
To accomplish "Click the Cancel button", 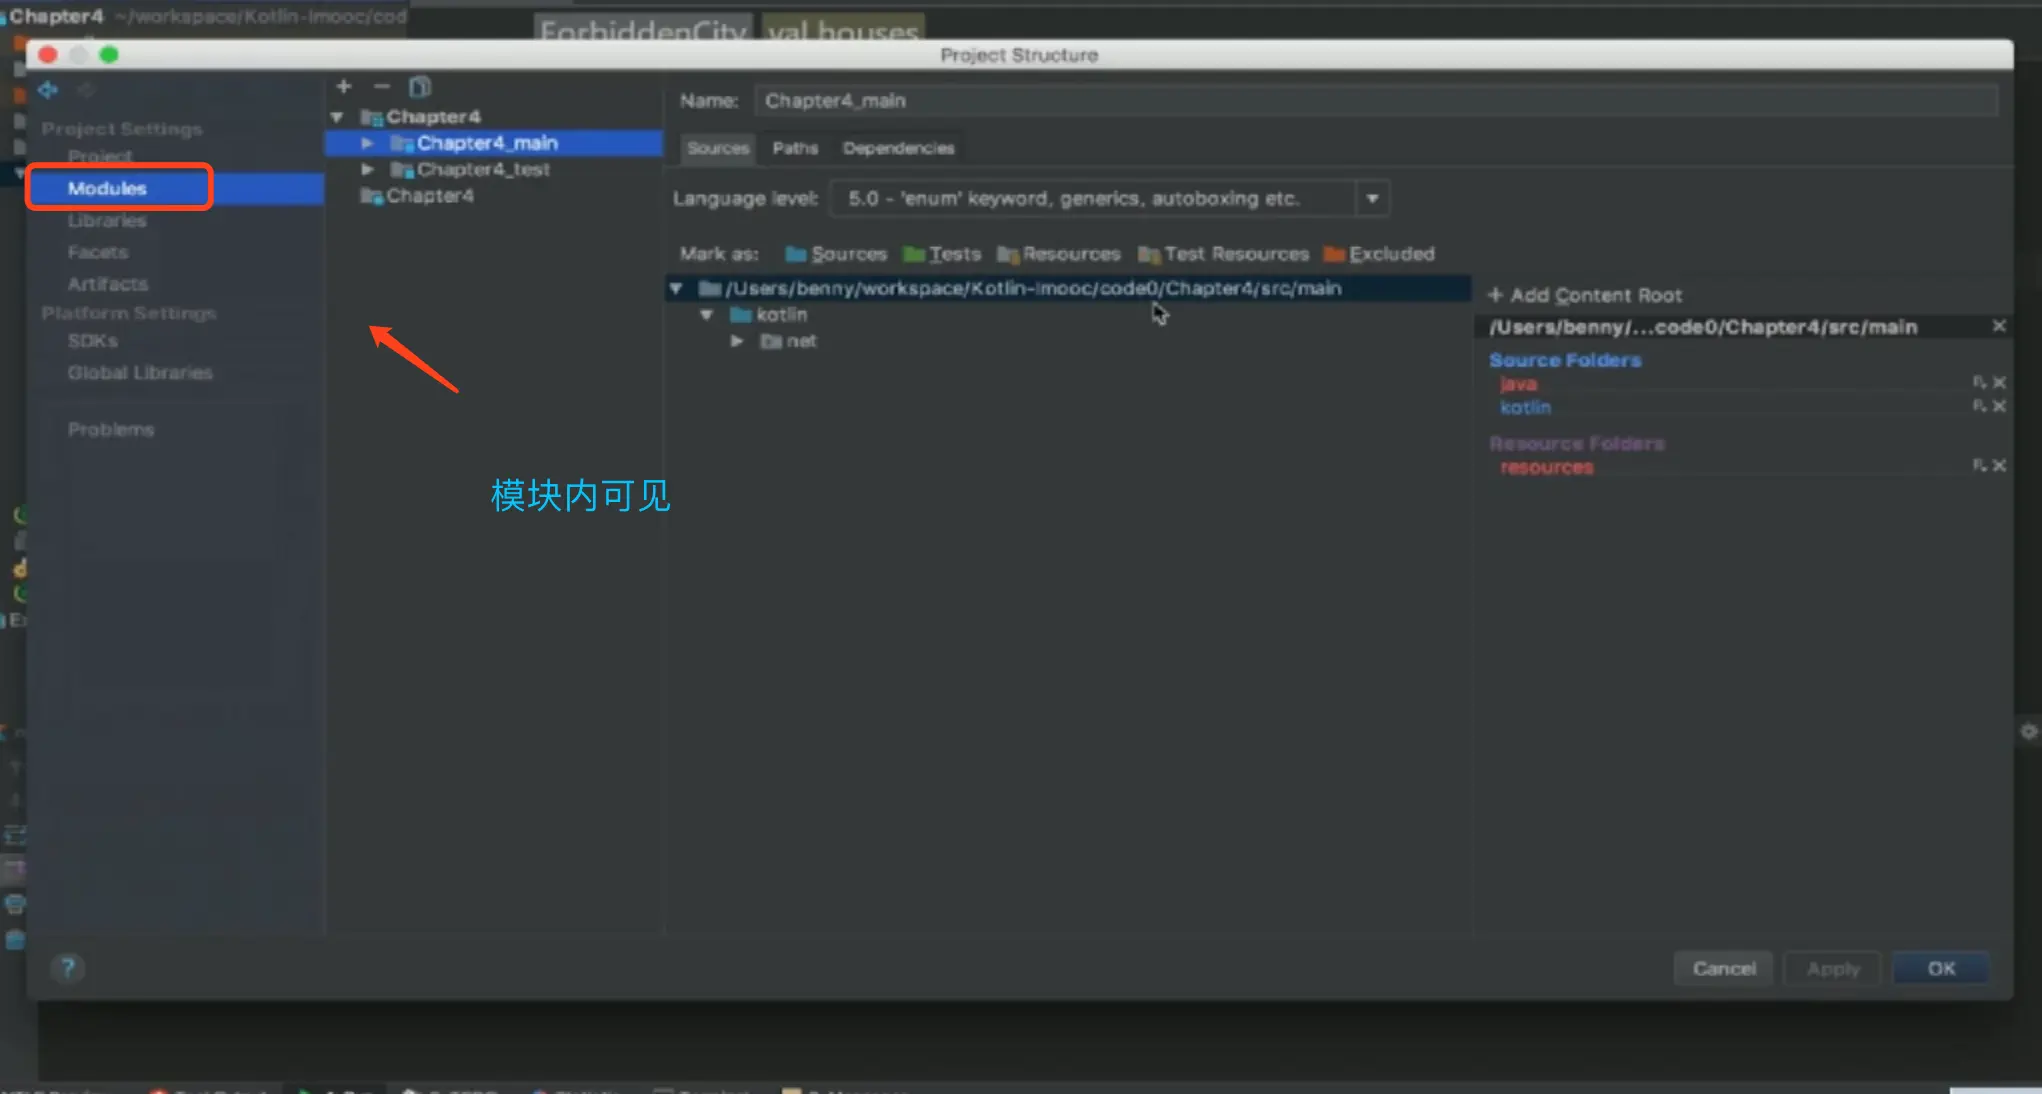I will click(1723, 968).
